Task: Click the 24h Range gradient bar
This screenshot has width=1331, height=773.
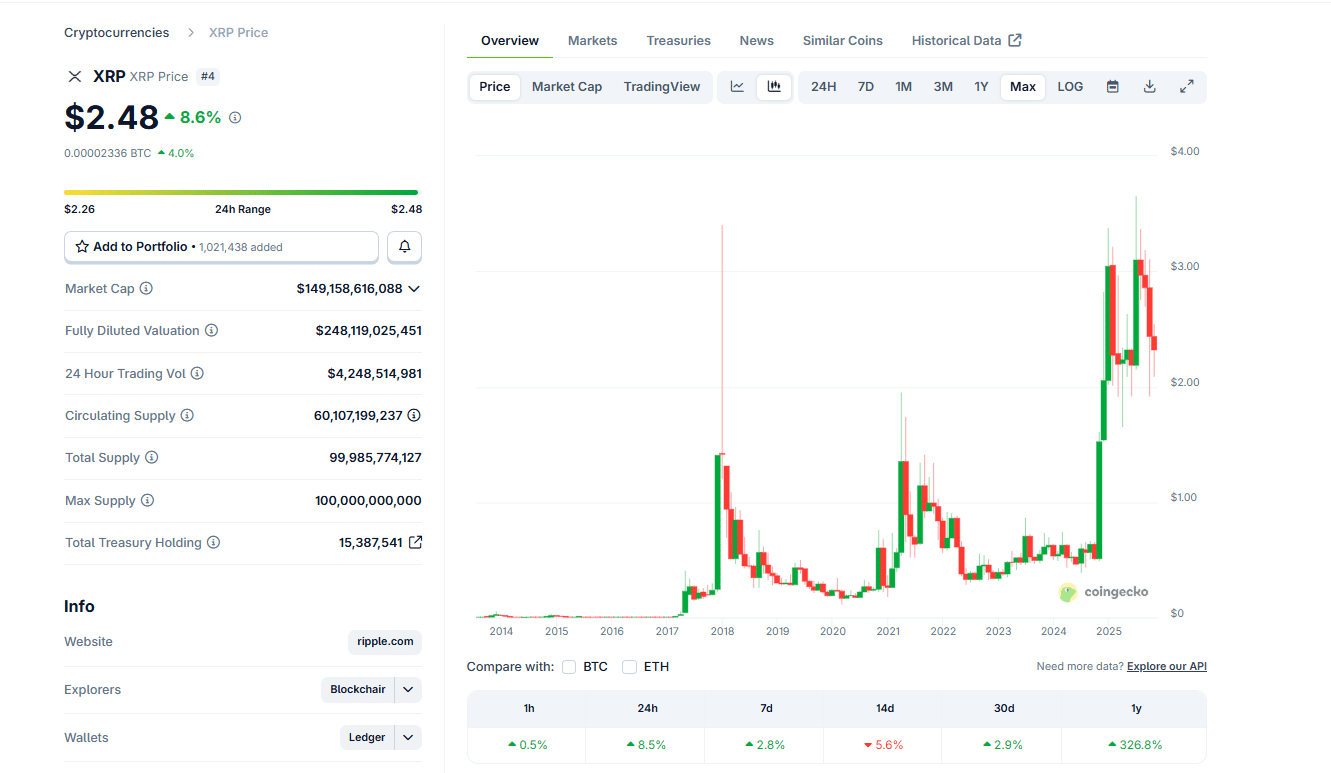Action: click(x=241, y=191)
